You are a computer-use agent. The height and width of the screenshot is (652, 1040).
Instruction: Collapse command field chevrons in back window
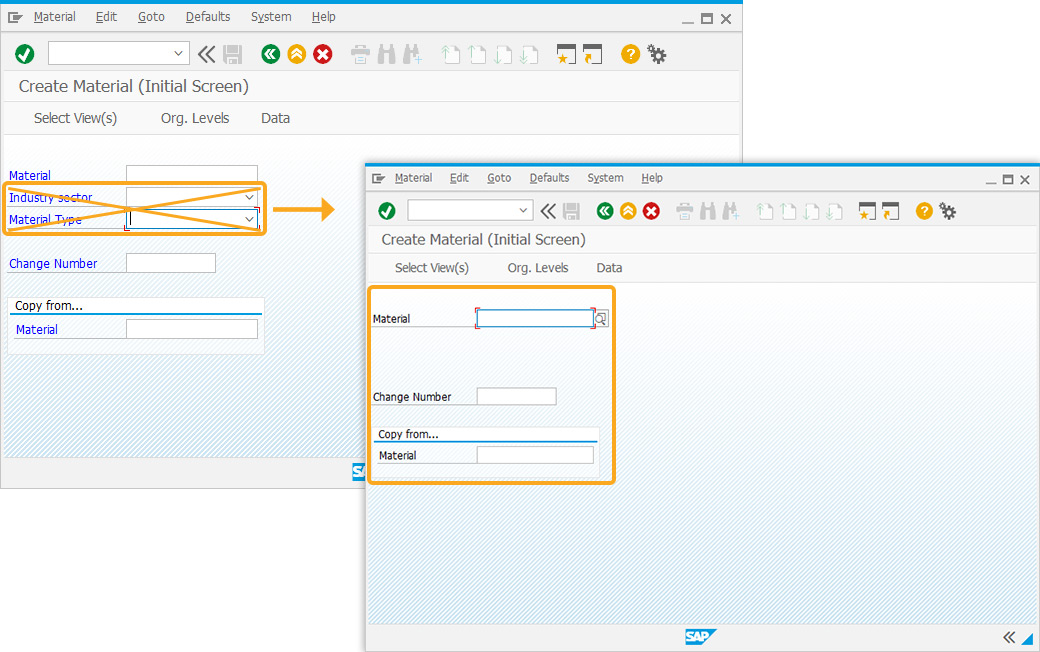pyautogui.click(x=206, y=54)
